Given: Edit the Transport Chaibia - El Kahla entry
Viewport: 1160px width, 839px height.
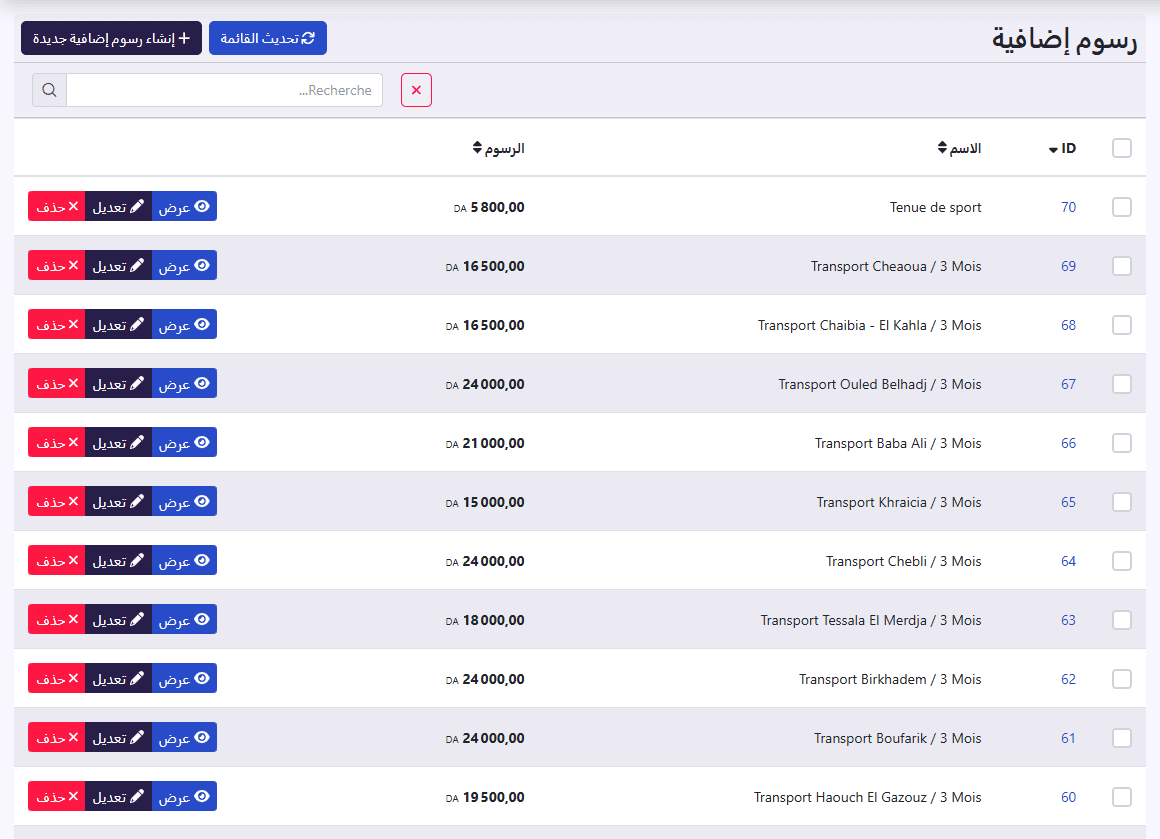Looking at the screenshot, I should pos(118,325).
